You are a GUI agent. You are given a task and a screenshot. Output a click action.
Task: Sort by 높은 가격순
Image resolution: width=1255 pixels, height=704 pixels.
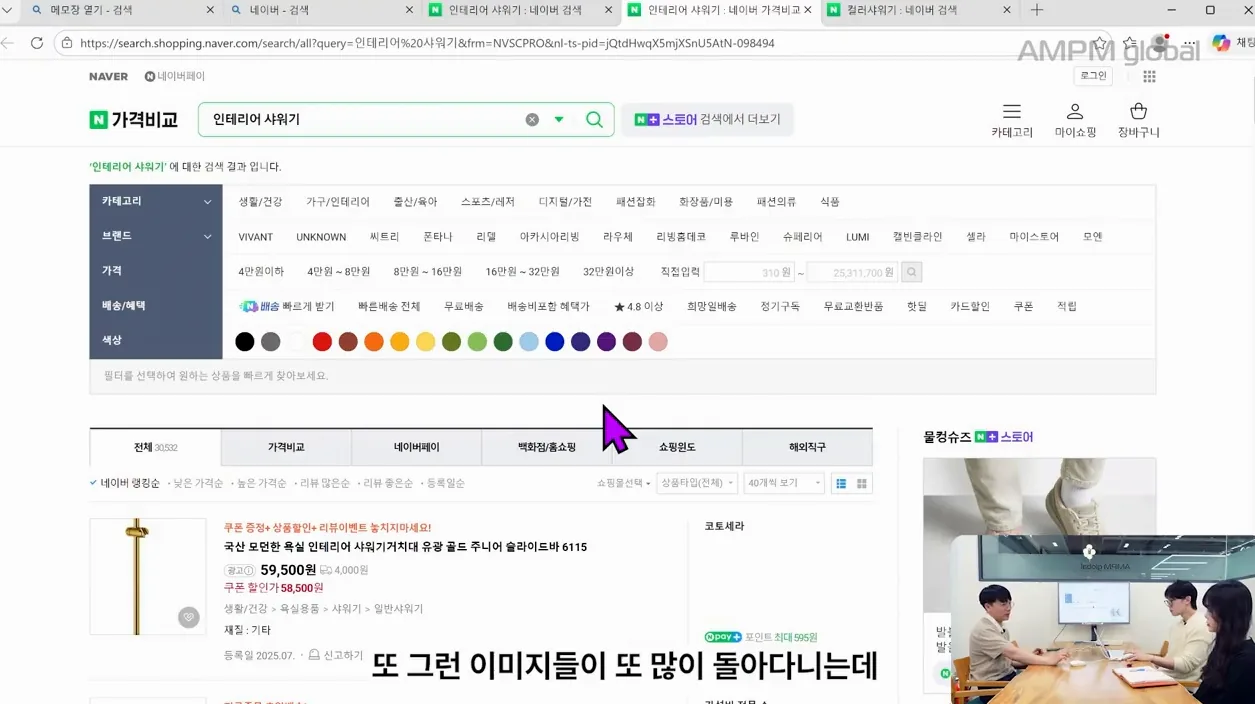click(x=261, y=483)
